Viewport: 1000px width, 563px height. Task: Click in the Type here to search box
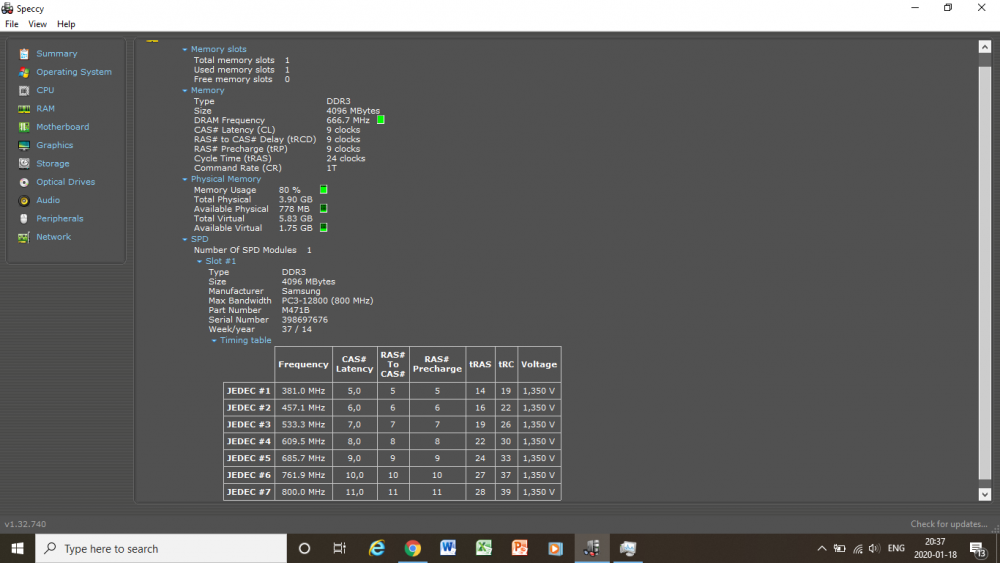[x=161, y=548]
